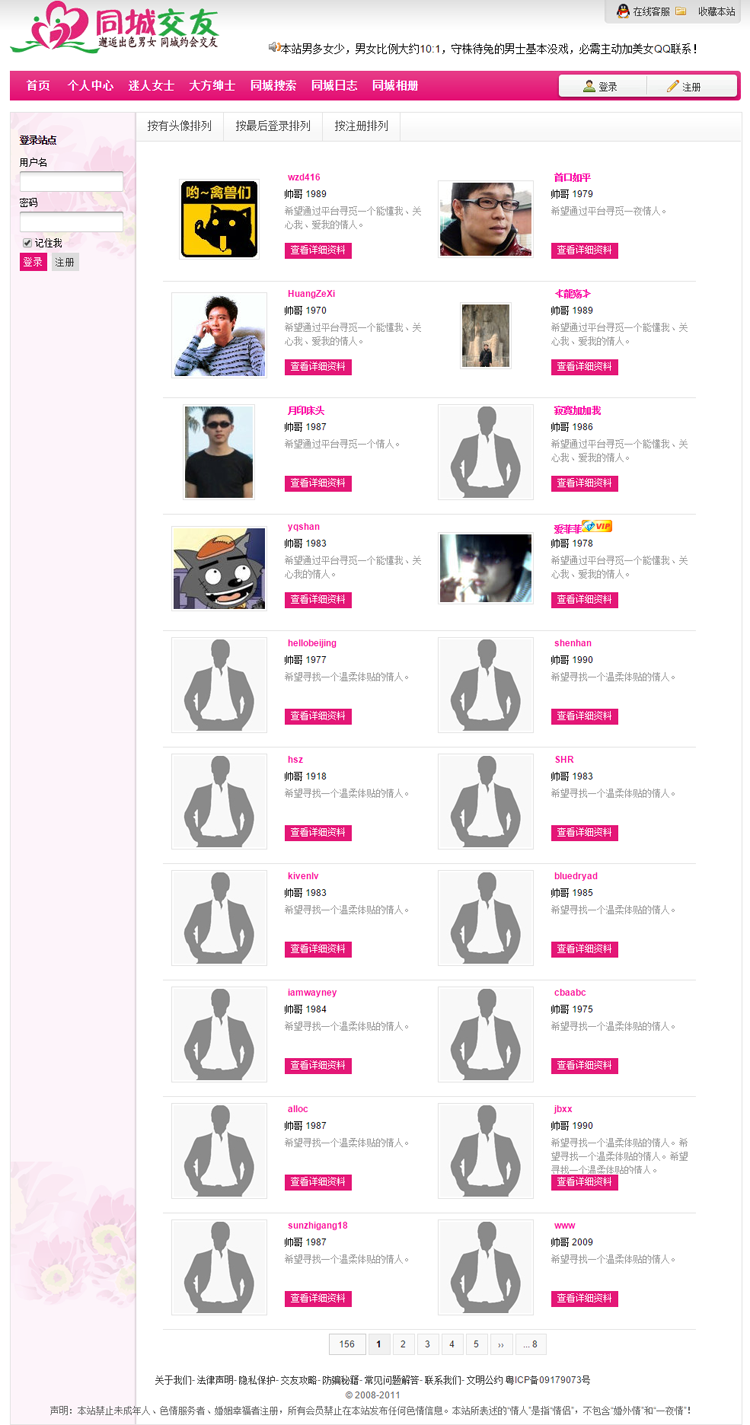Image resolution: width=750 pixels, height=1425 pixels.
Task: Open the 同城搜索 menu item
Action: pos(273,86)
